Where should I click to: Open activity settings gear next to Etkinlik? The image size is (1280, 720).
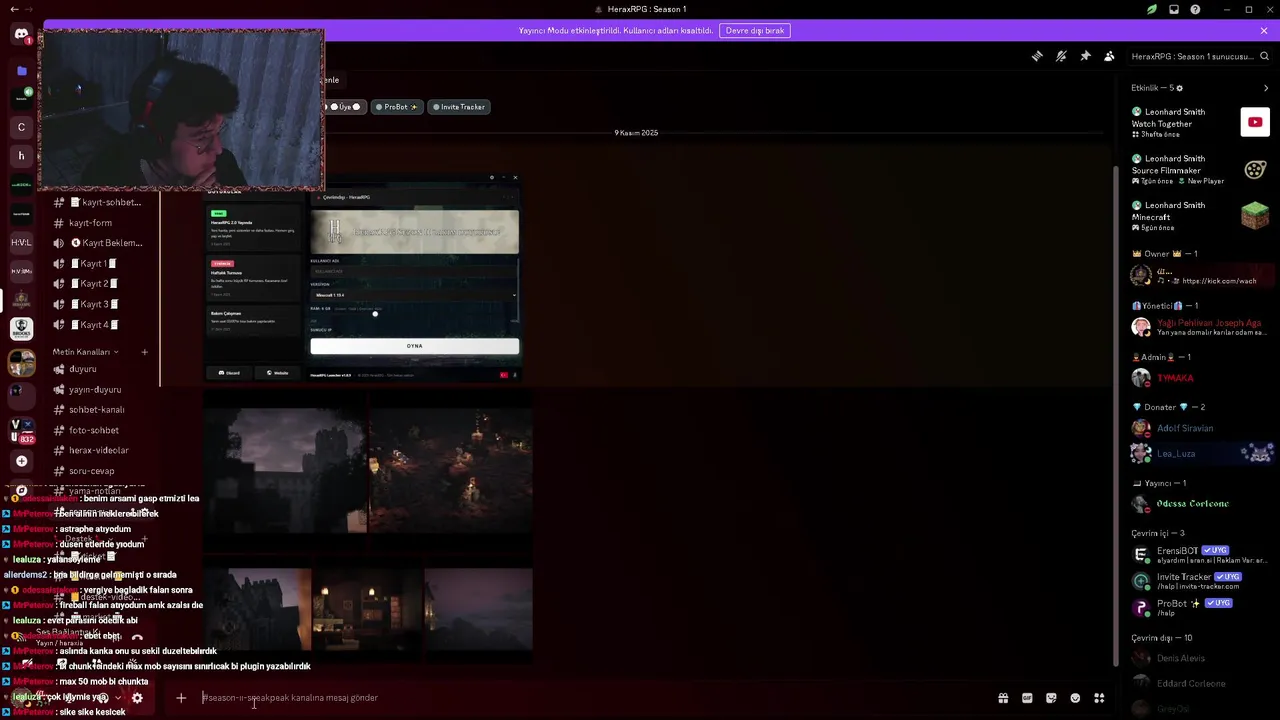1179,88
